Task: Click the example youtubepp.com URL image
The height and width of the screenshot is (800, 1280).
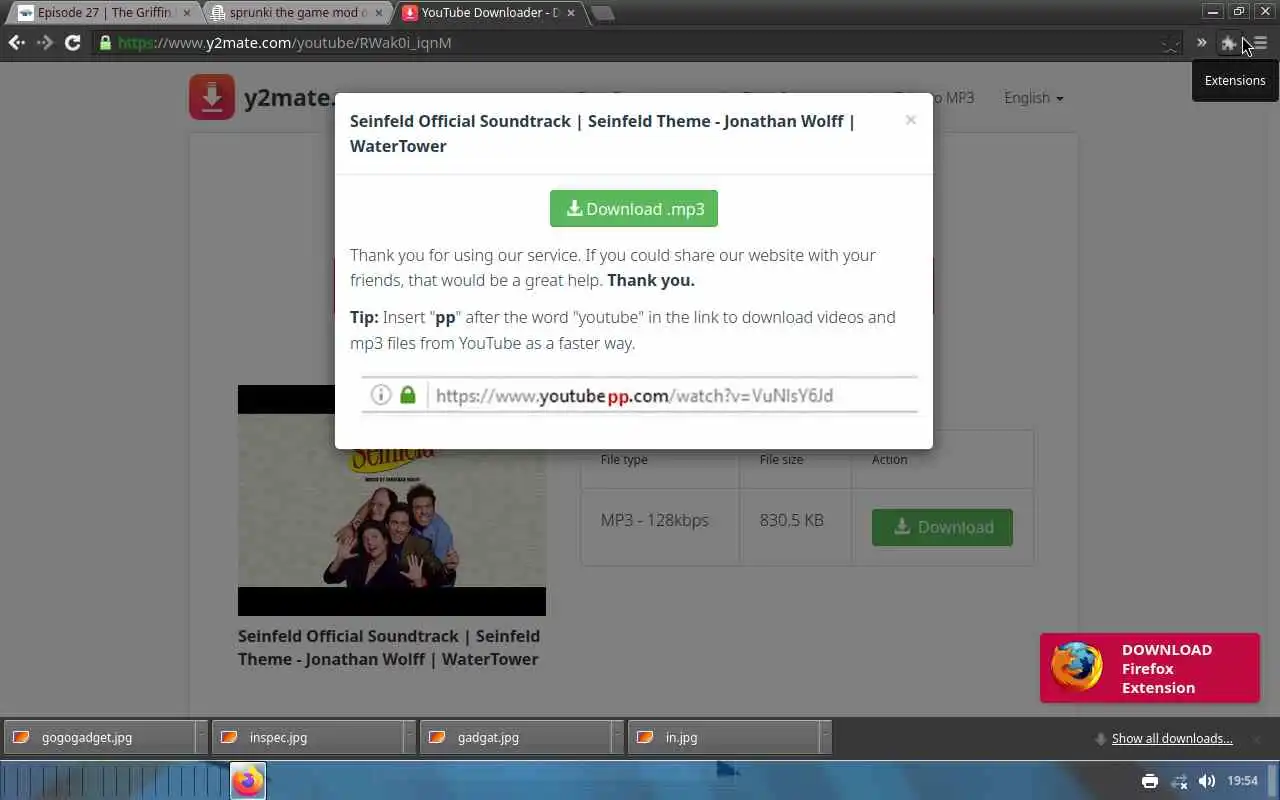Action: (x=639, y=395)
